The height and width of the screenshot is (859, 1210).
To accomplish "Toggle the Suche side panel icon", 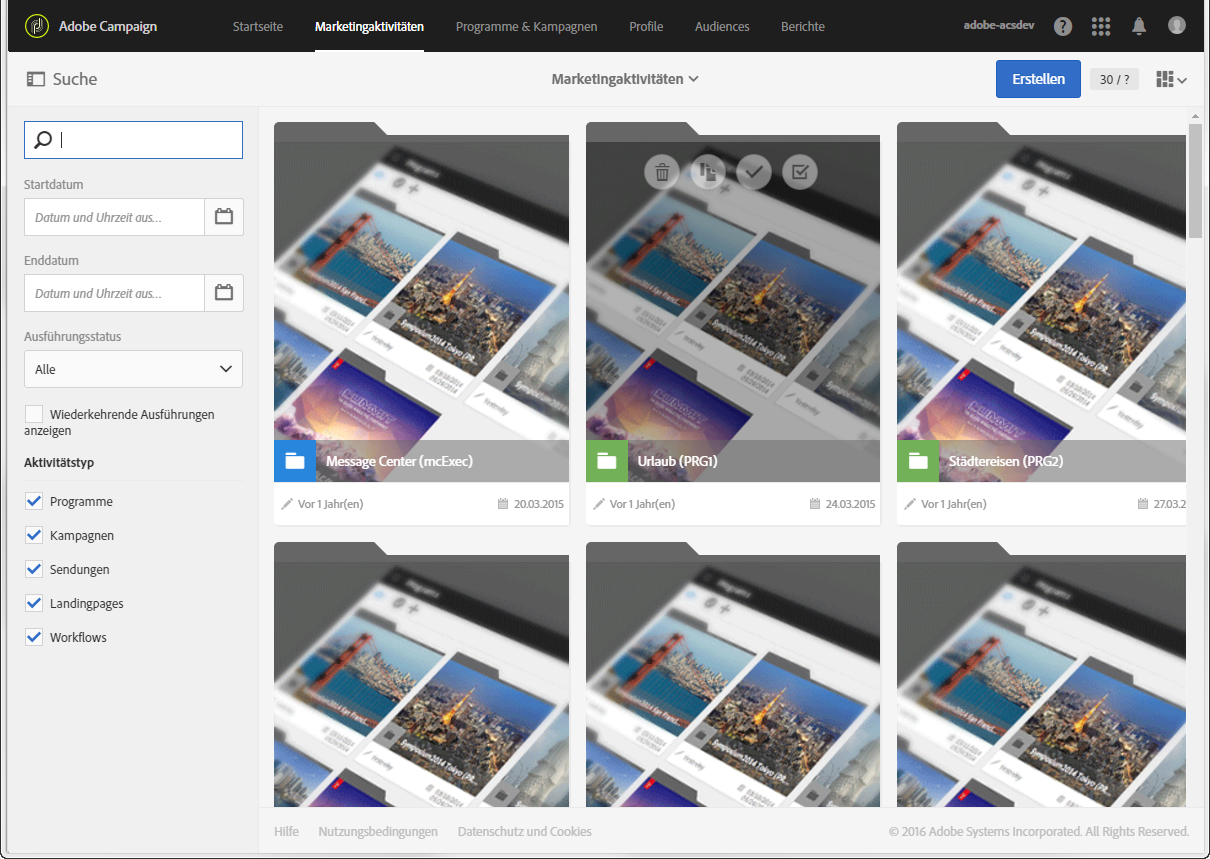I will (x=36, y=79).
